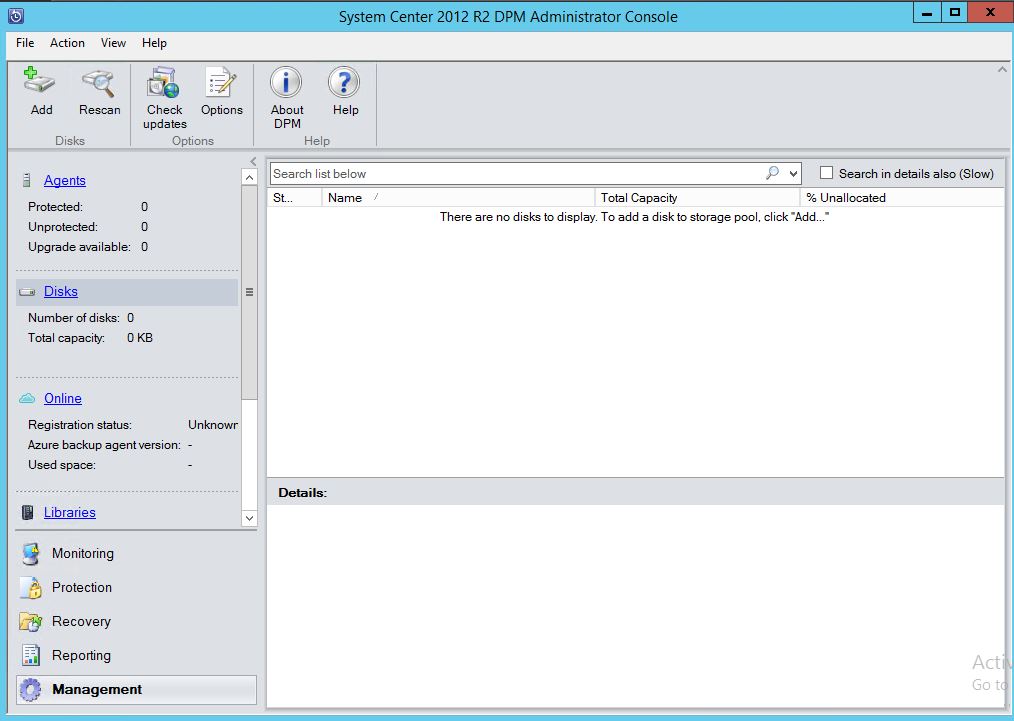This screenshot has width=1014, height=721.
Task: Open the Help menu
Action: click(154, 43)
